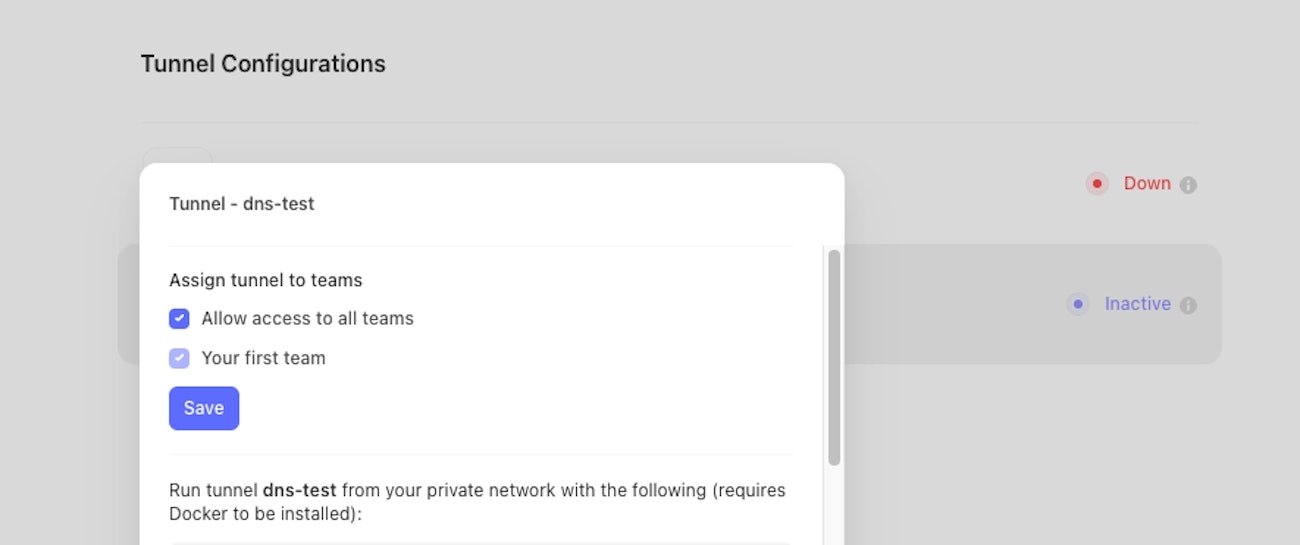Screen dimensions: 1300x545
Task: Click the Assign tunnel to teams label
Action: pyautogui.click(x=265, y=280)
